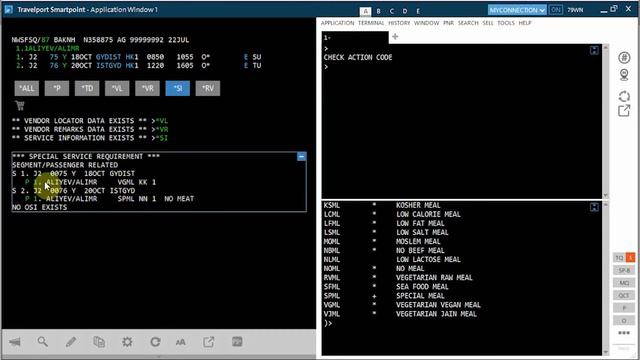The height and width of the screenshot is (360, 640).
Task: Open the APPLICATION menu
Action: click(338, 23)
